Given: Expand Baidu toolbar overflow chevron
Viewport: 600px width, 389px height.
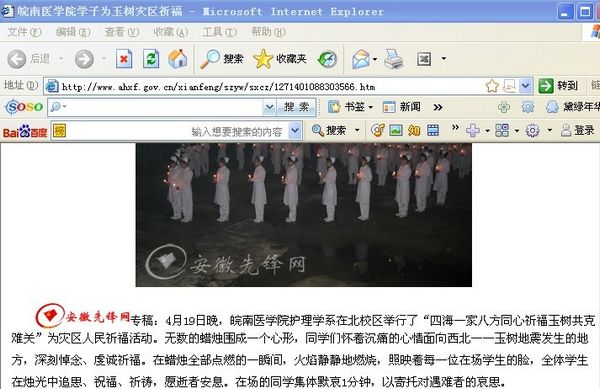Looking at the screenshot, I should [x=455, y=127].
